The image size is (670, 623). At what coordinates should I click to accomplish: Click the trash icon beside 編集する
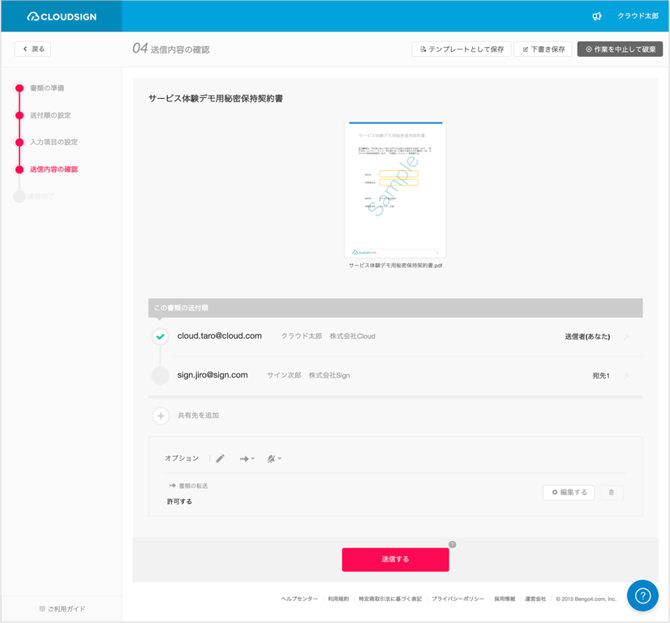tap(612, 492)
